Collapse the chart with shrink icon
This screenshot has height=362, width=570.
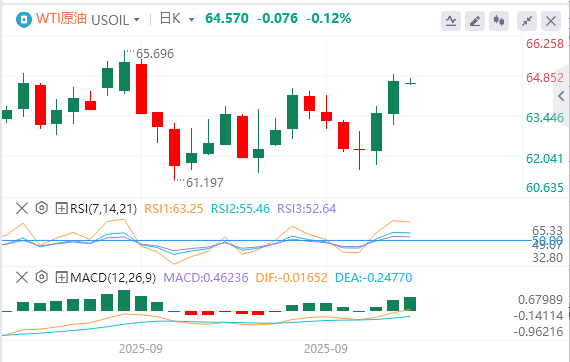(x=527, y=21)
